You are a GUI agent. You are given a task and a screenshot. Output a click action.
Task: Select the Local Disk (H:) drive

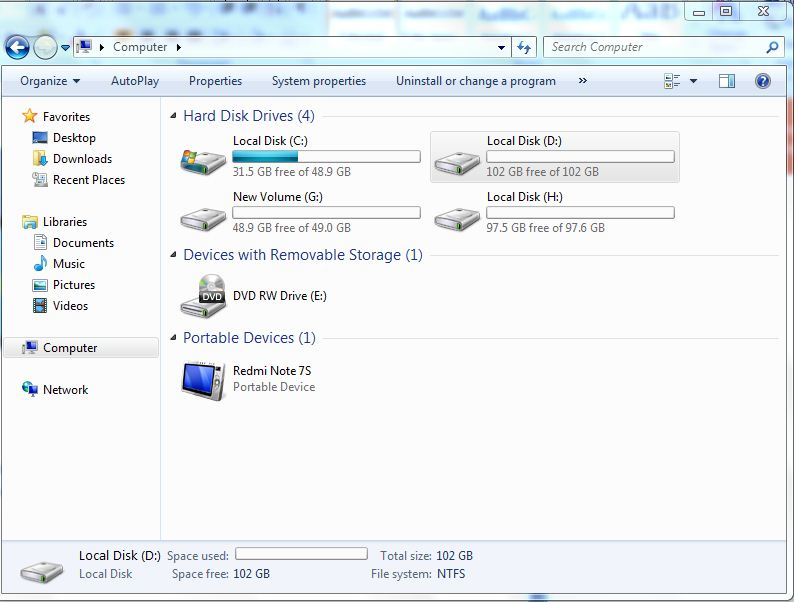457,214
